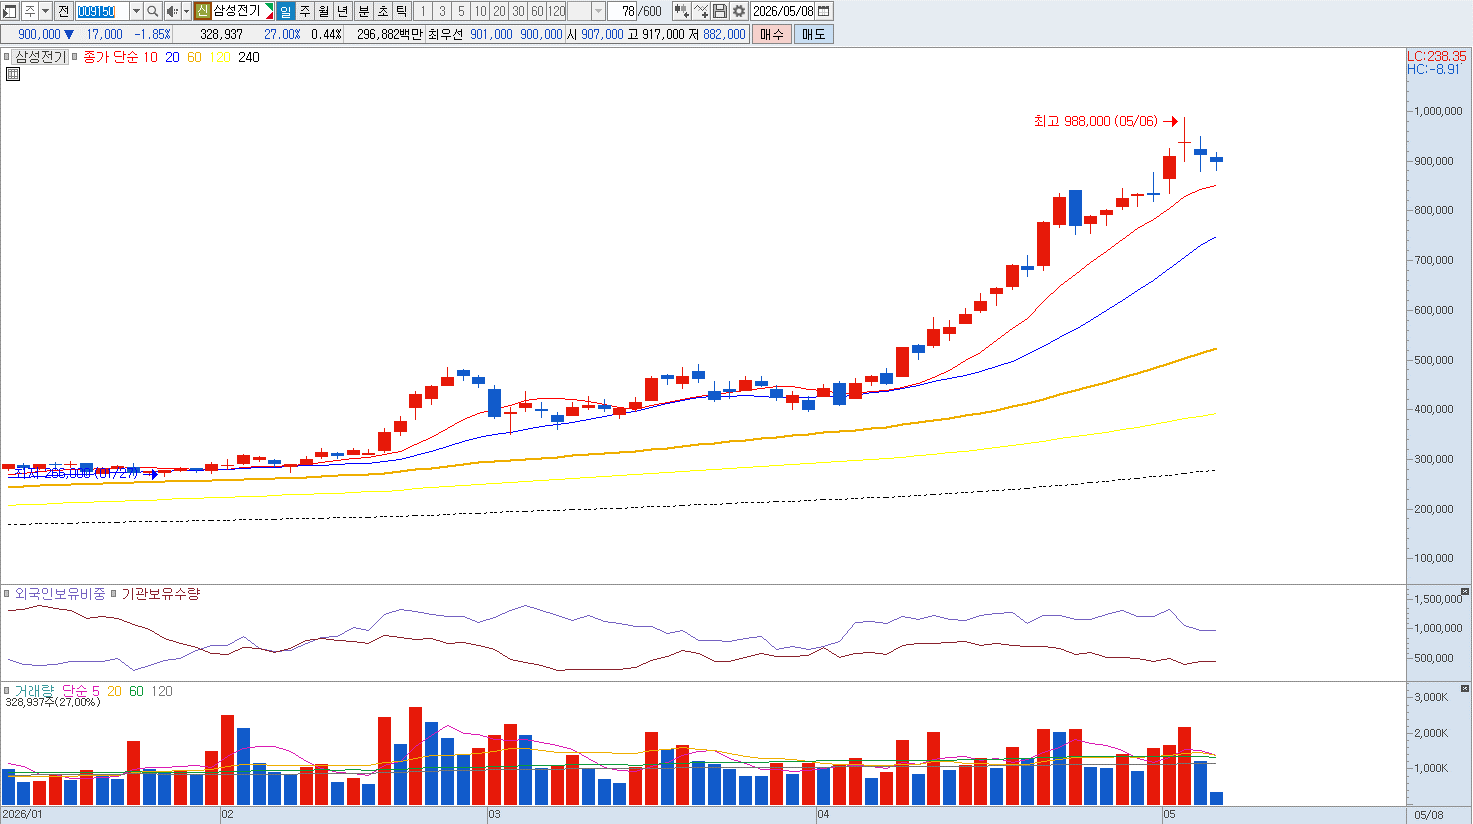Open the calendar date picker icon
Image resolution: width=1473 pixels, height=824 pixels.
tap(824, 11)
